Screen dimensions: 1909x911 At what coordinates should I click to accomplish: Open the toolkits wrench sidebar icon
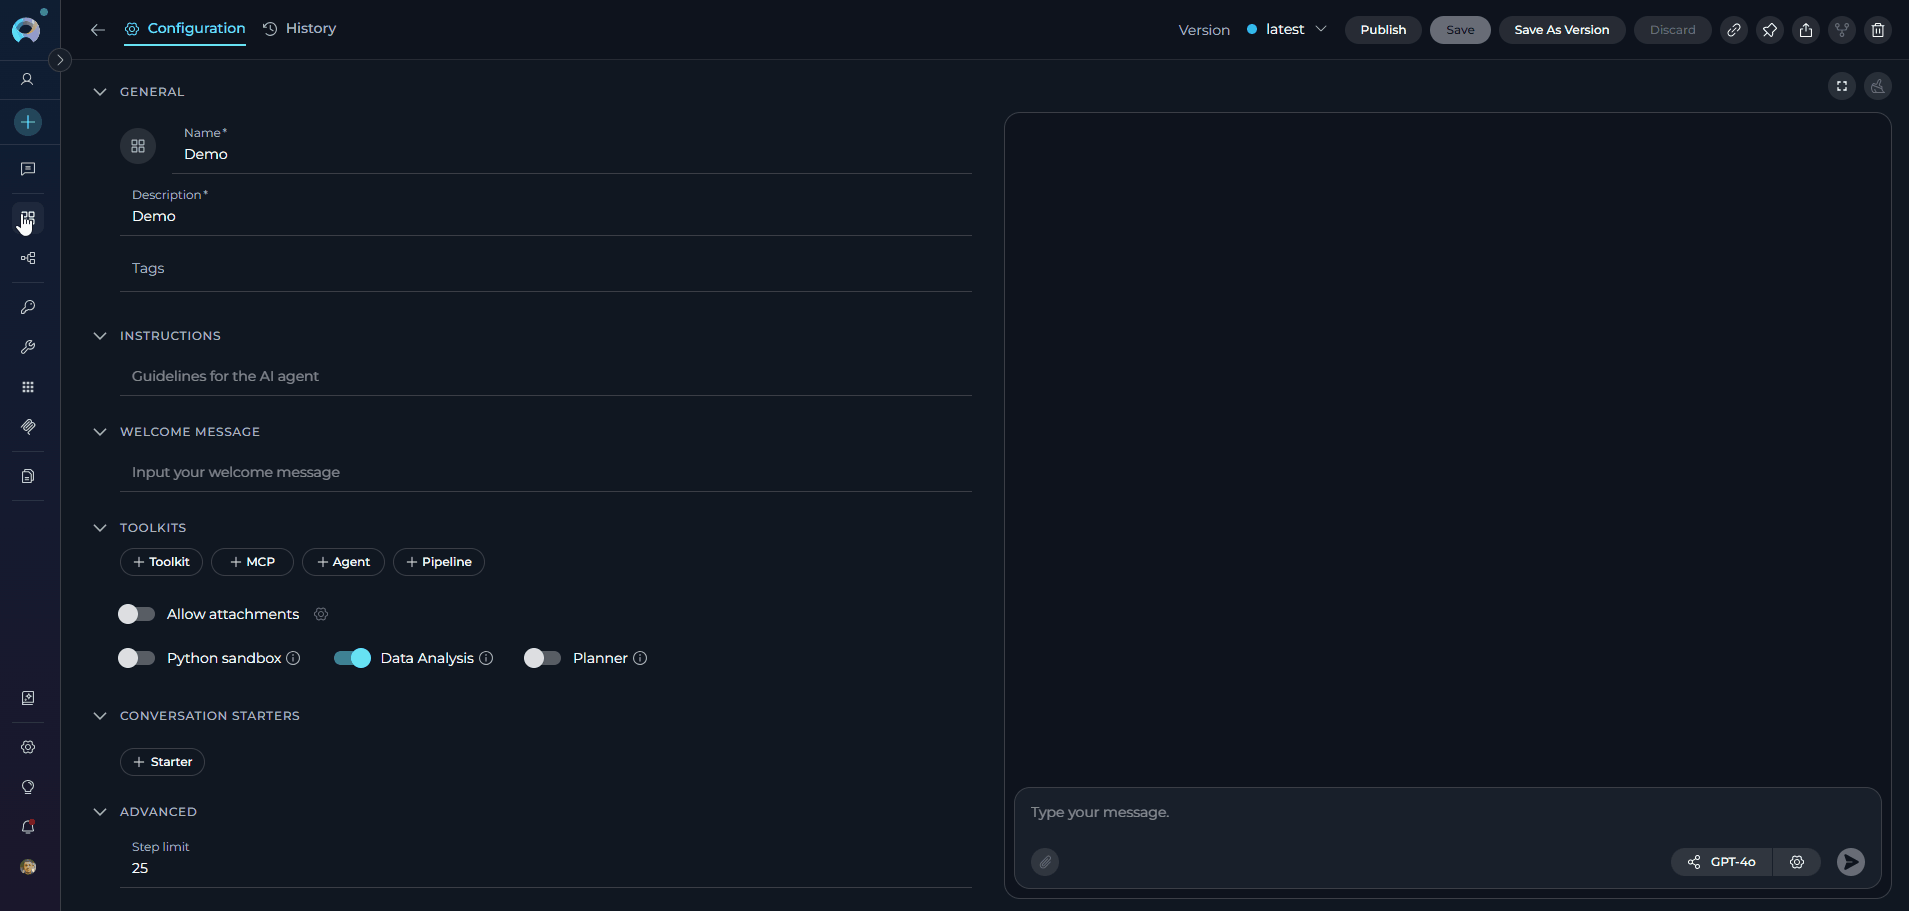point(28,347)
